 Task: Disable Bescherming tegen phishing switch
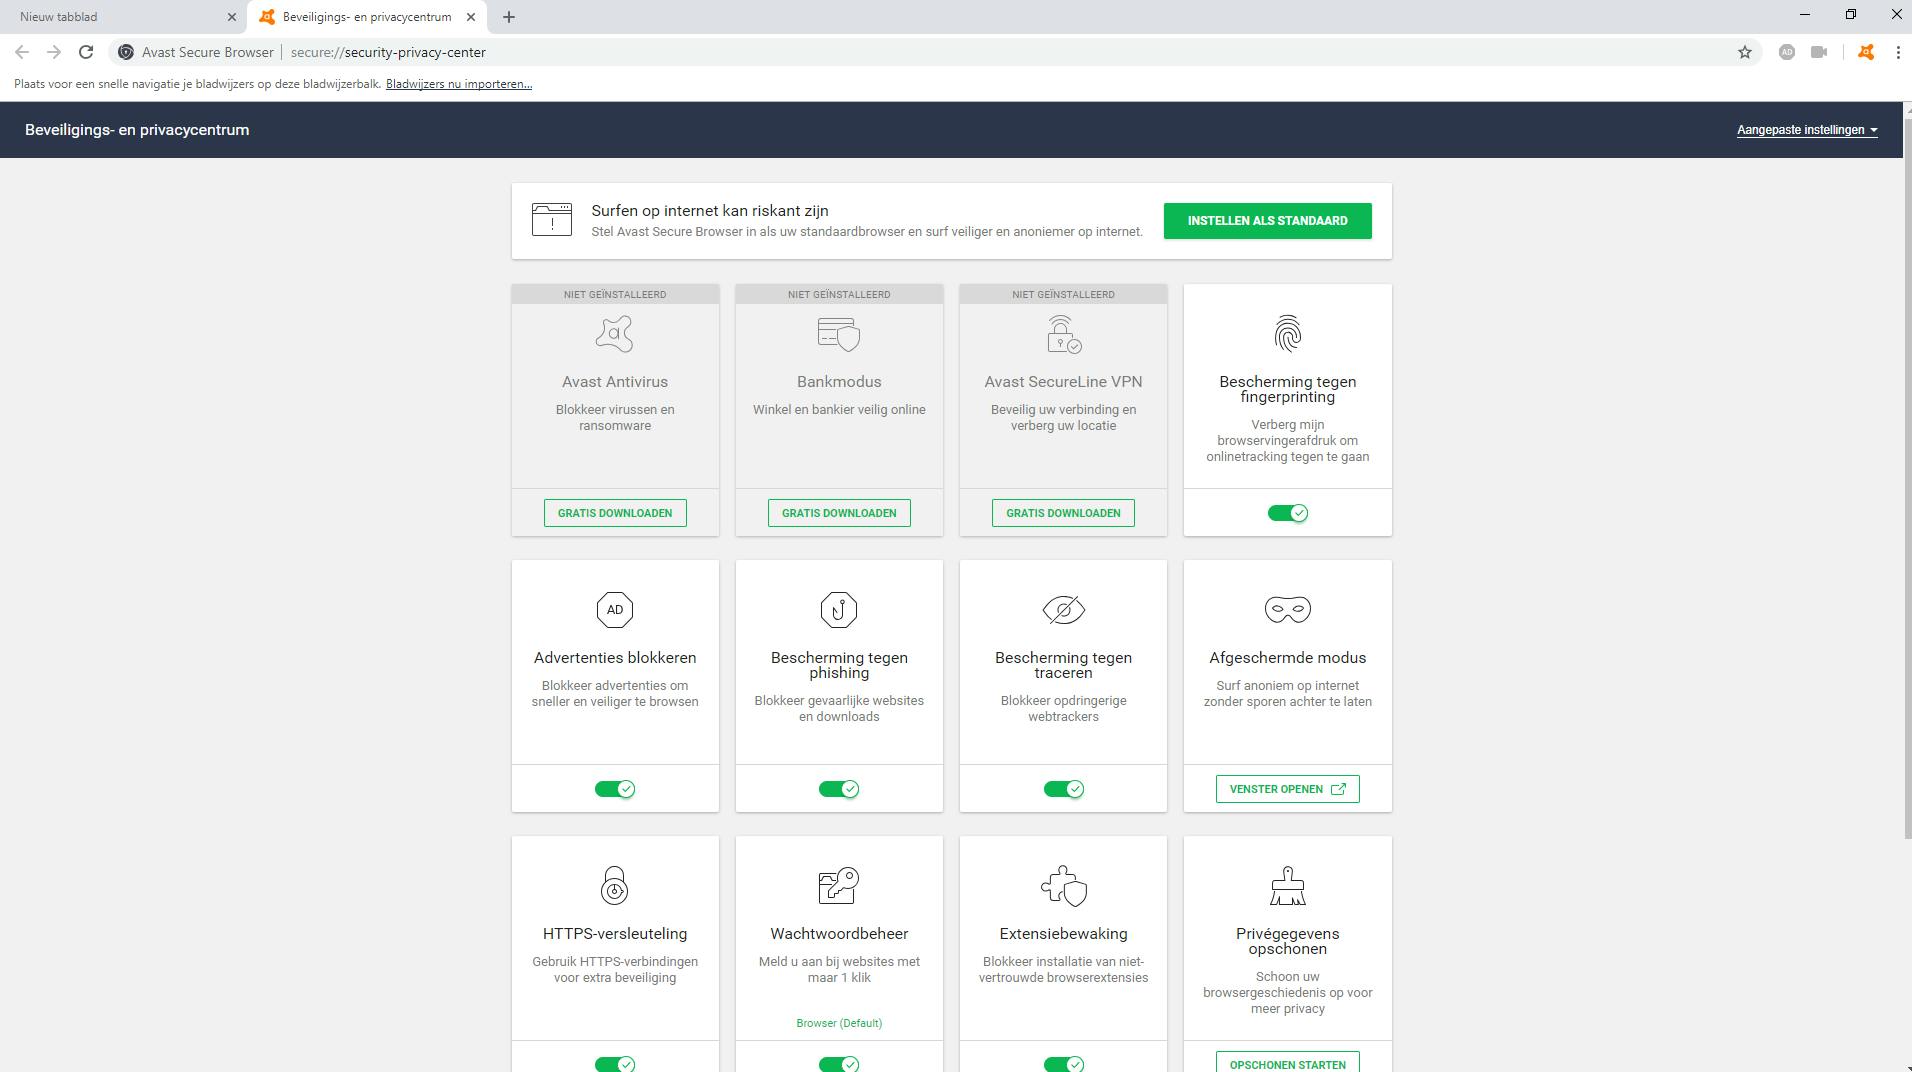pos(839,789)
